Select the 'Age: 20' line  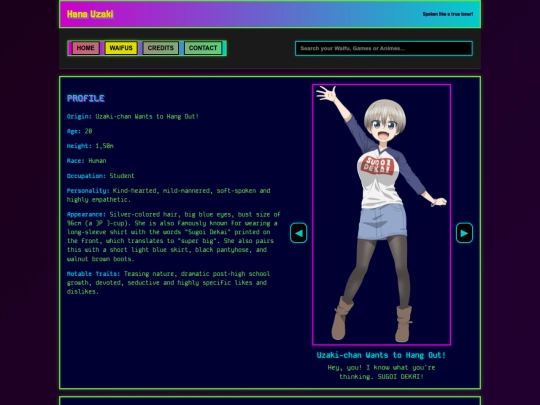pyautogui.click(x=80, y=131)
